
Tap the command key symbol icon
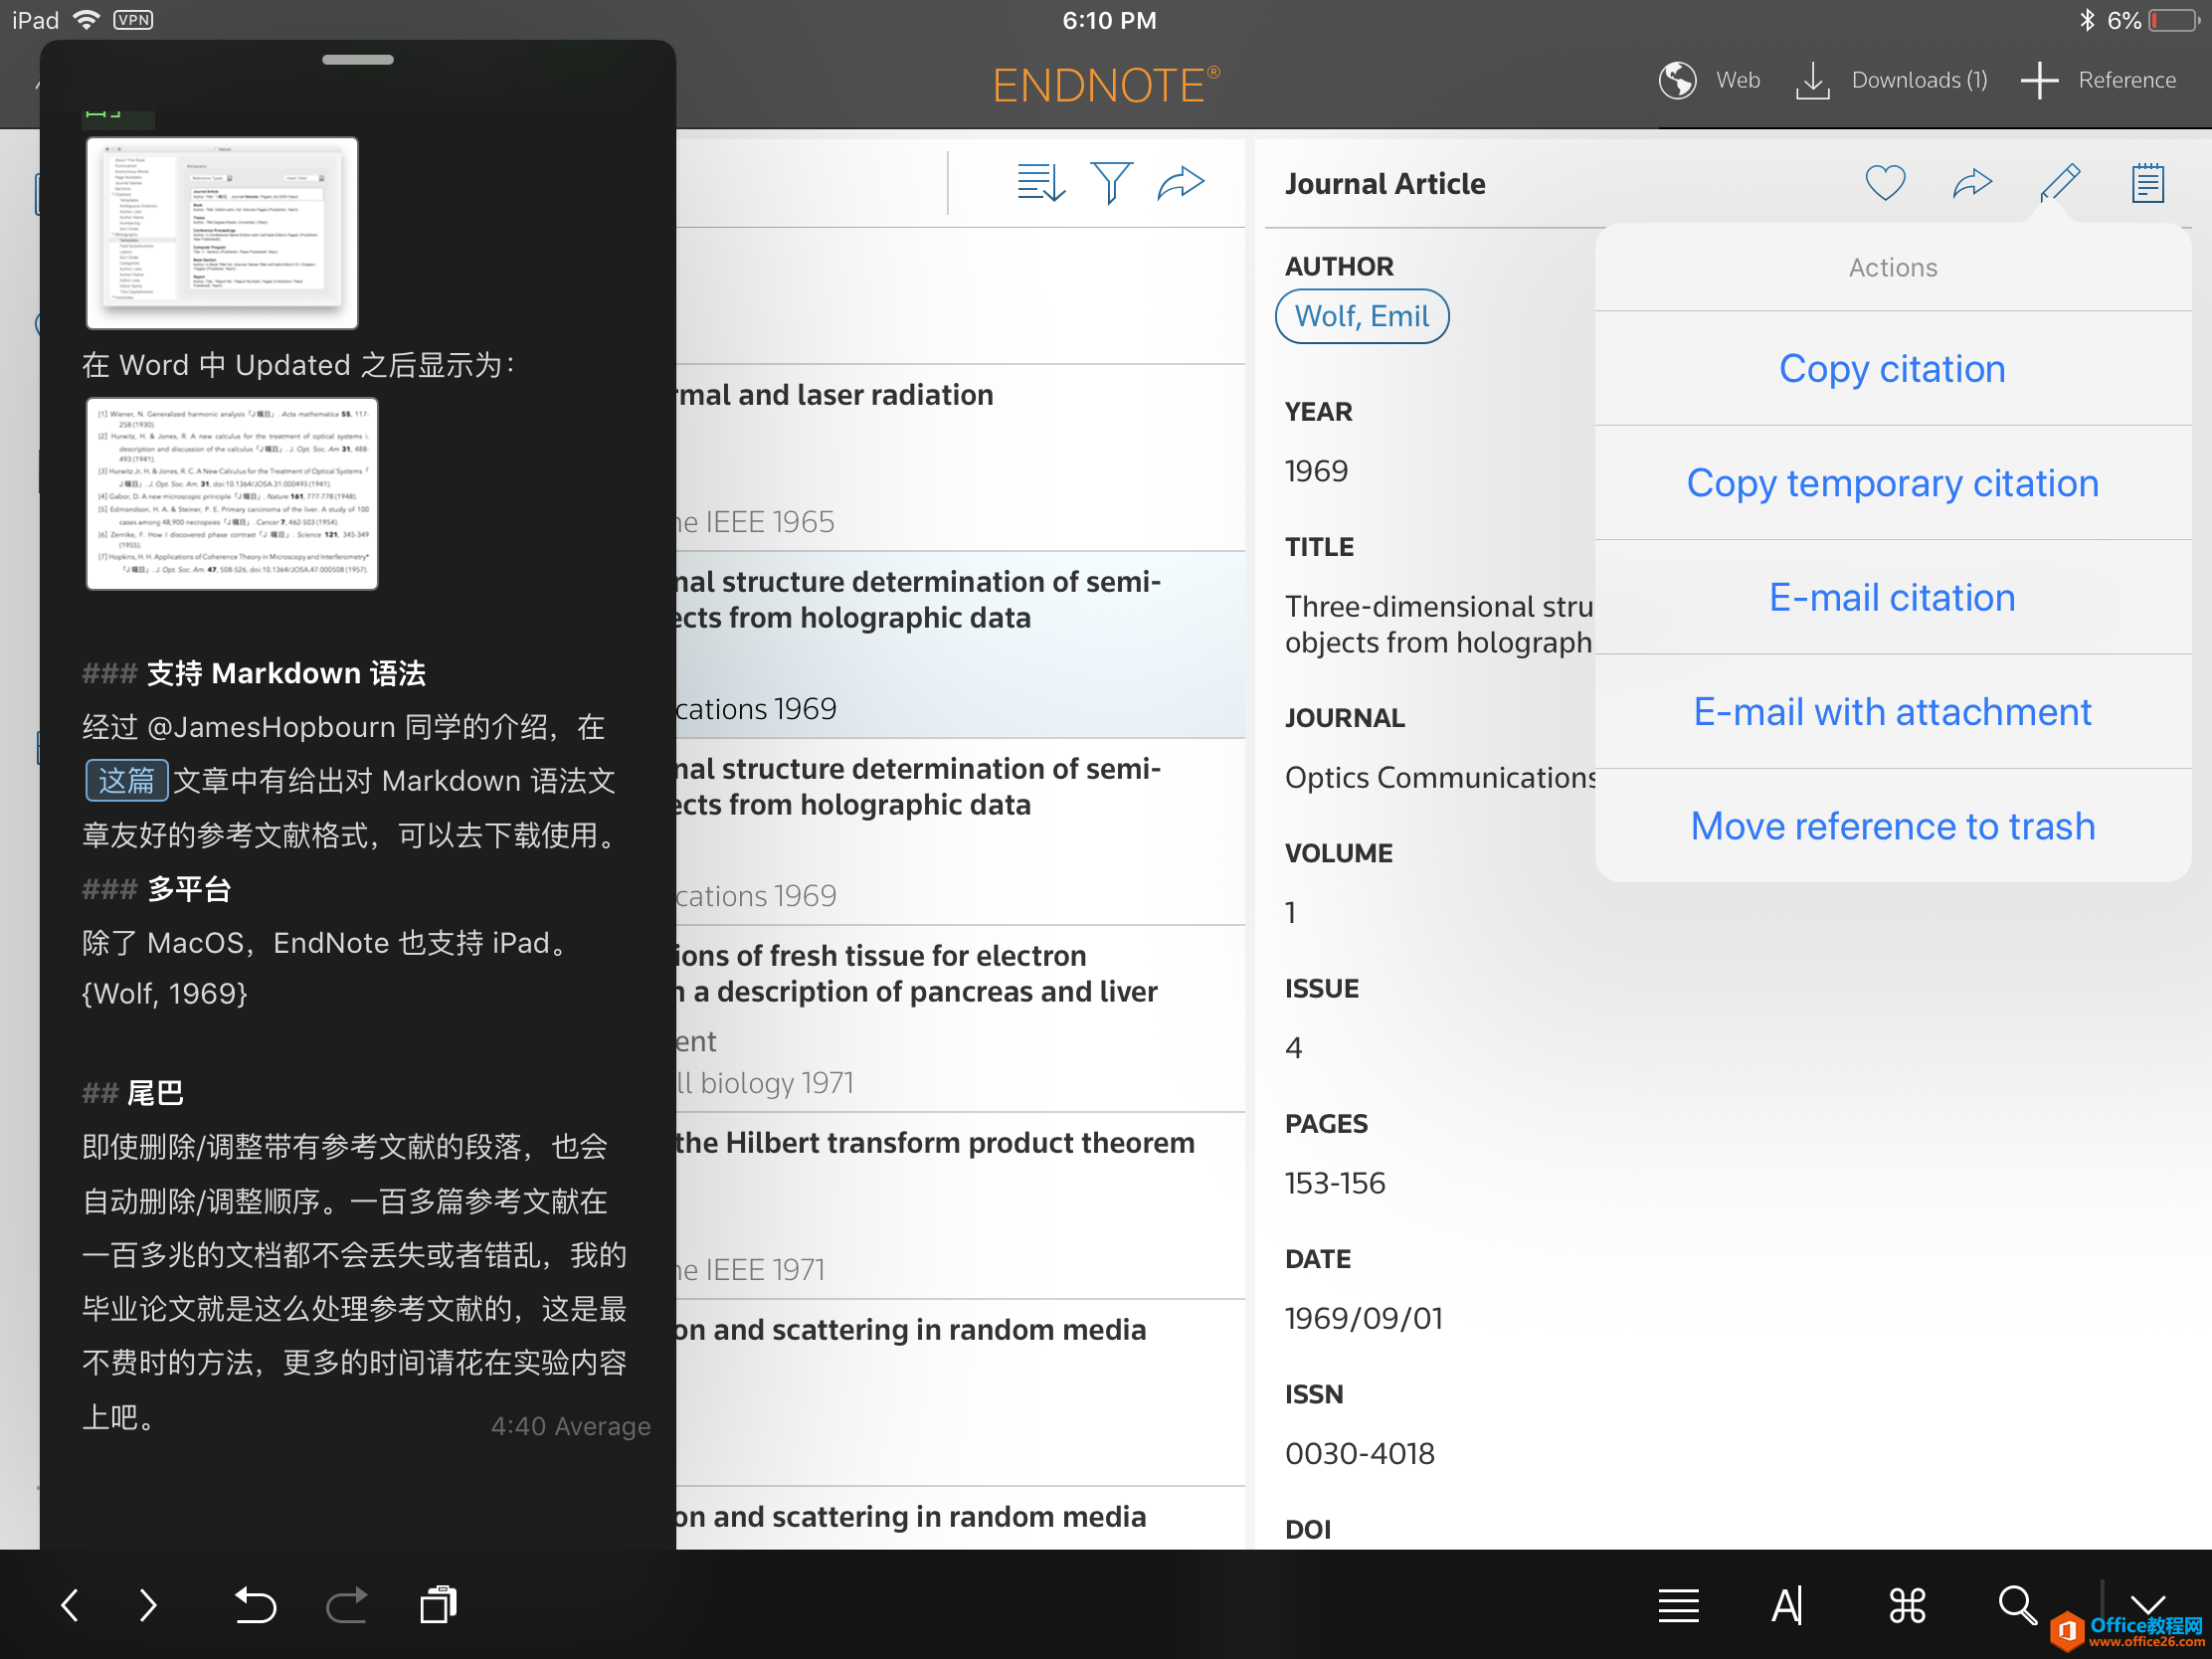1907,1605
